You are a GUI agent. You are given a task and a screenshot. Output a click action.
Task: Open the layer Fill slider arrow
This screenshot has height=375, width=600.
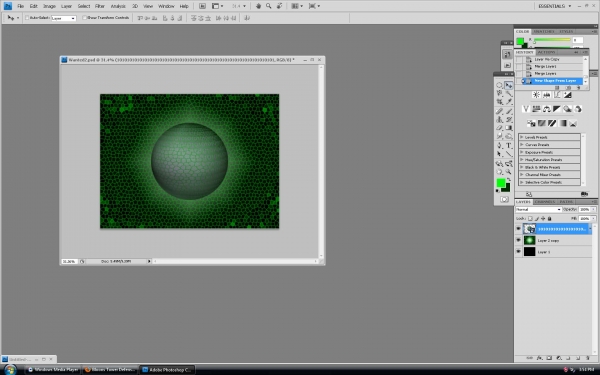[x=593, y=218]
